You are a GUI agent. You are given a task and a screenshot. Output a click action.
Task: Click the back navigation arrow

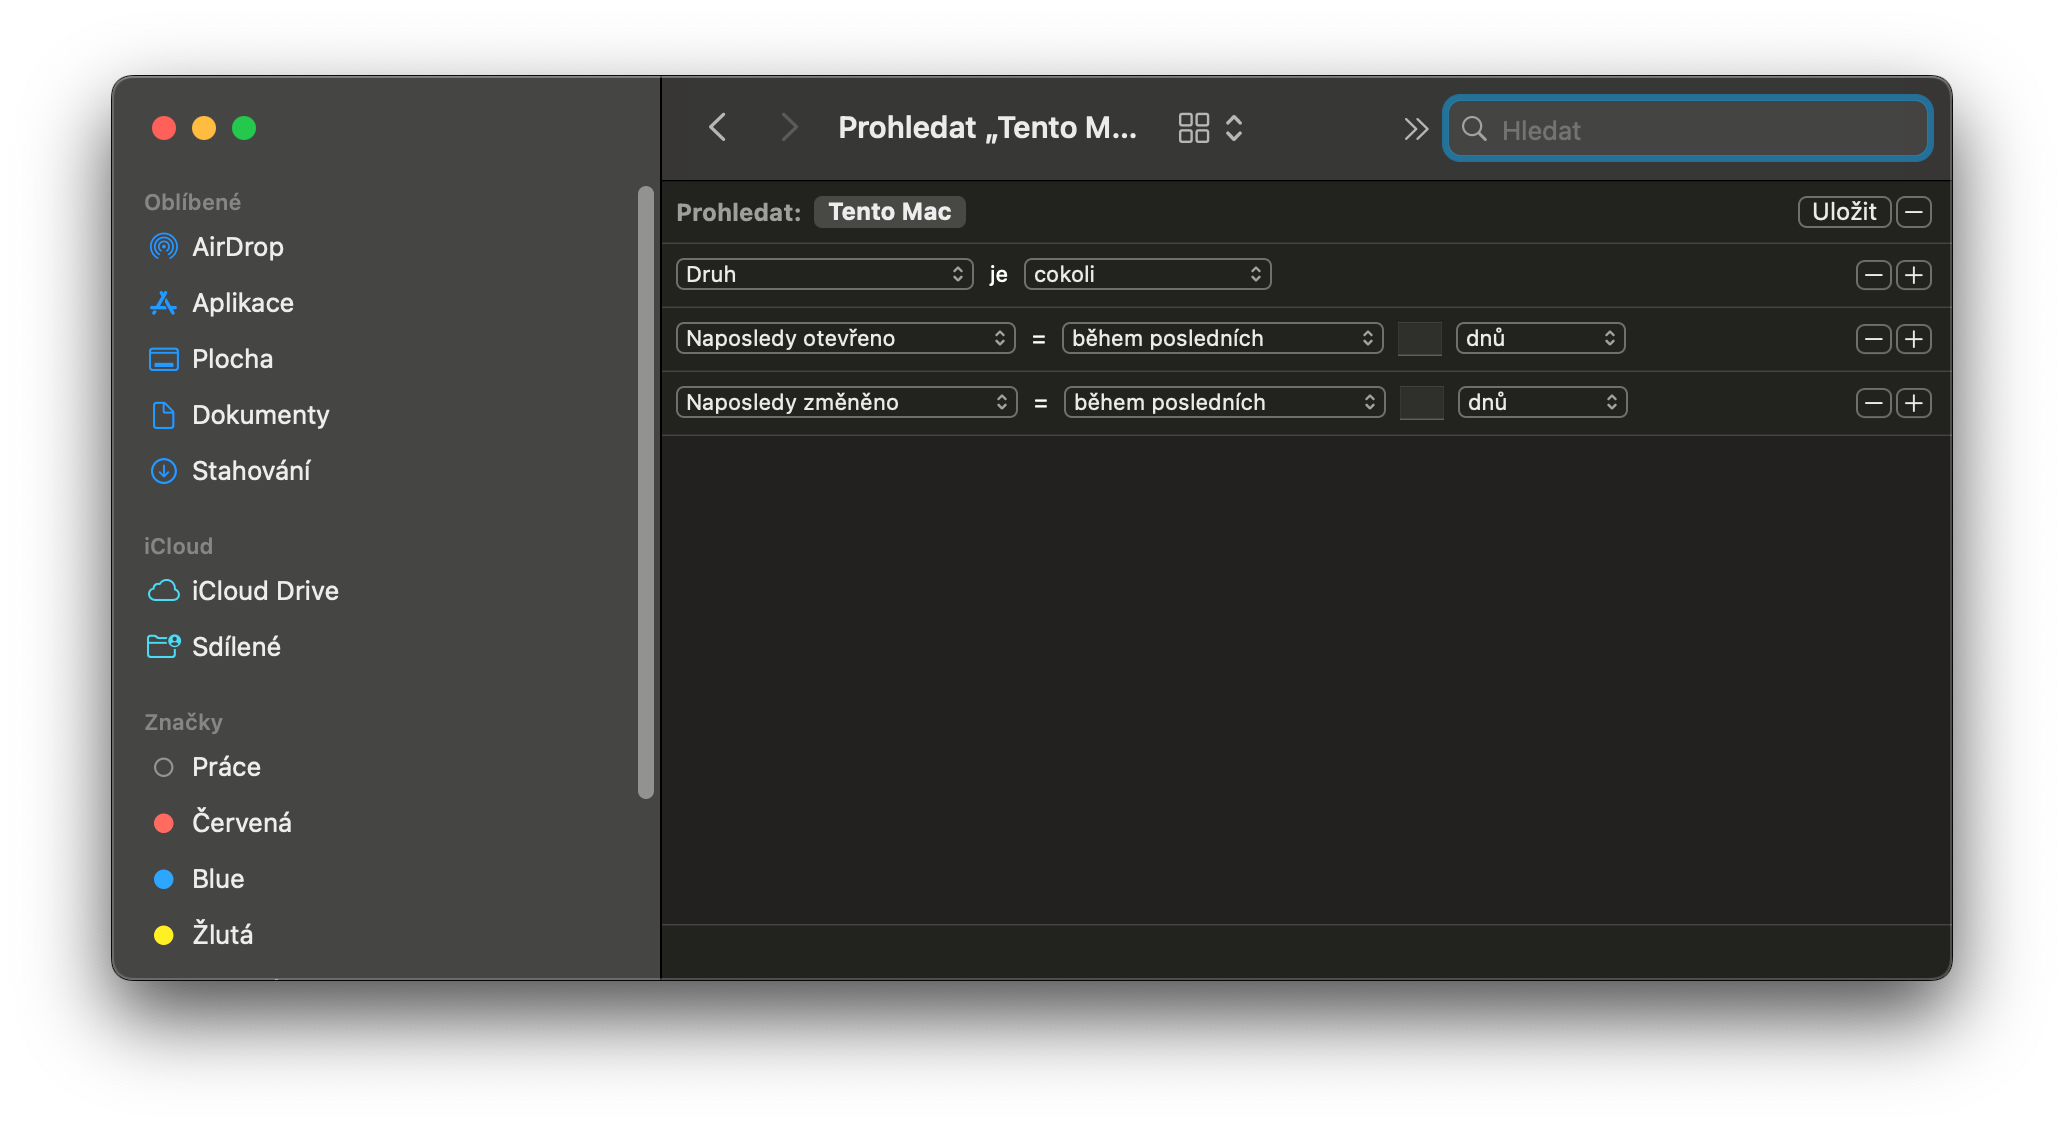tap(717, 128)
